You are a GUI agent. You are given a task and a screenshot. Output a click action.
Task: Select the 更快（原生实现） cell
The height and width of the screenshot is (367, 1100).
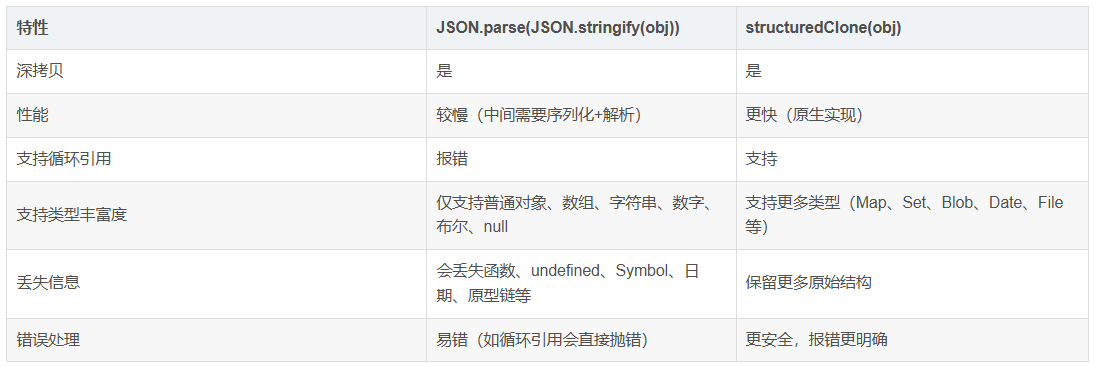805,115
